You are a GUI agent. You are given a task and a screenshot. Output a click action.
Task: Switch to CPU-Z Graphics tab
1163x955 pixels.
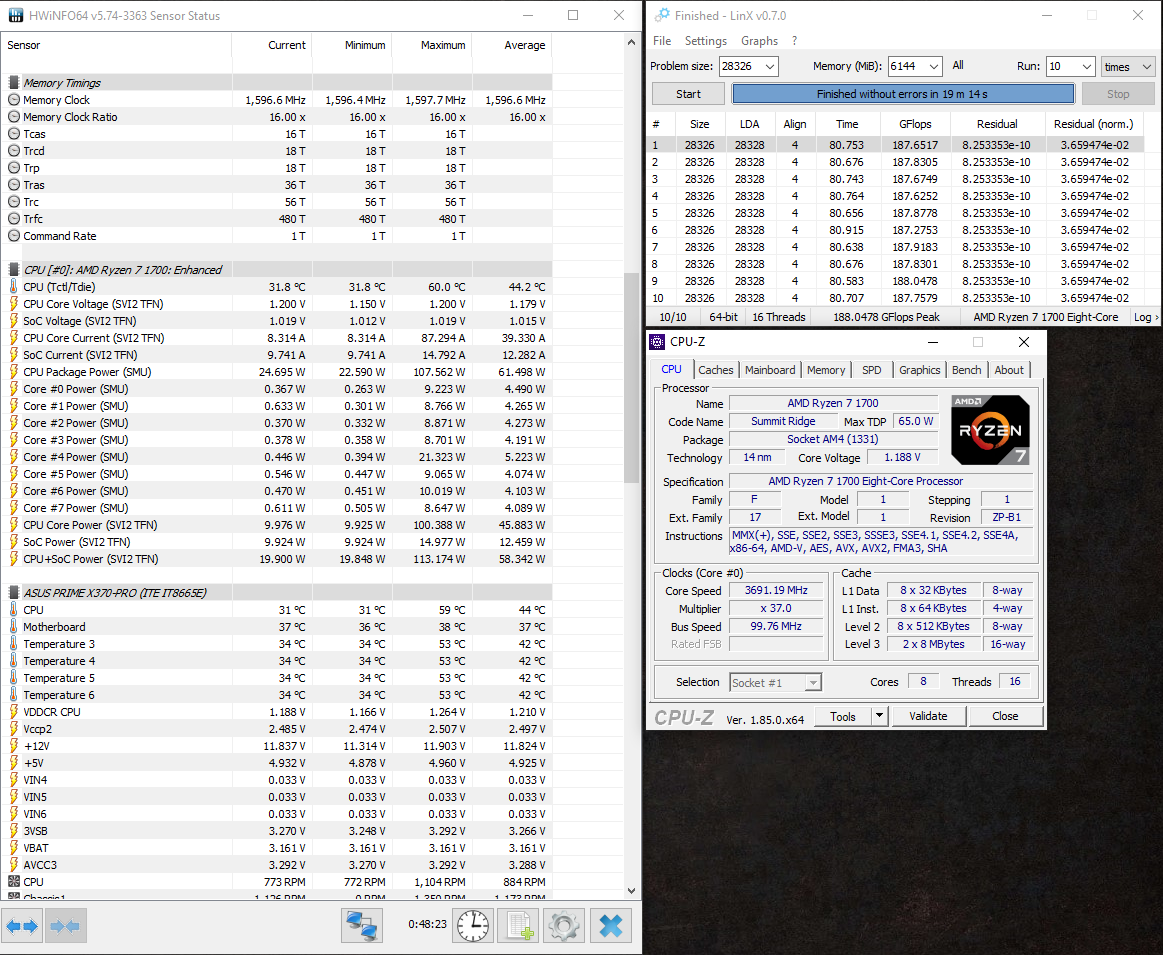pos(919,370)
